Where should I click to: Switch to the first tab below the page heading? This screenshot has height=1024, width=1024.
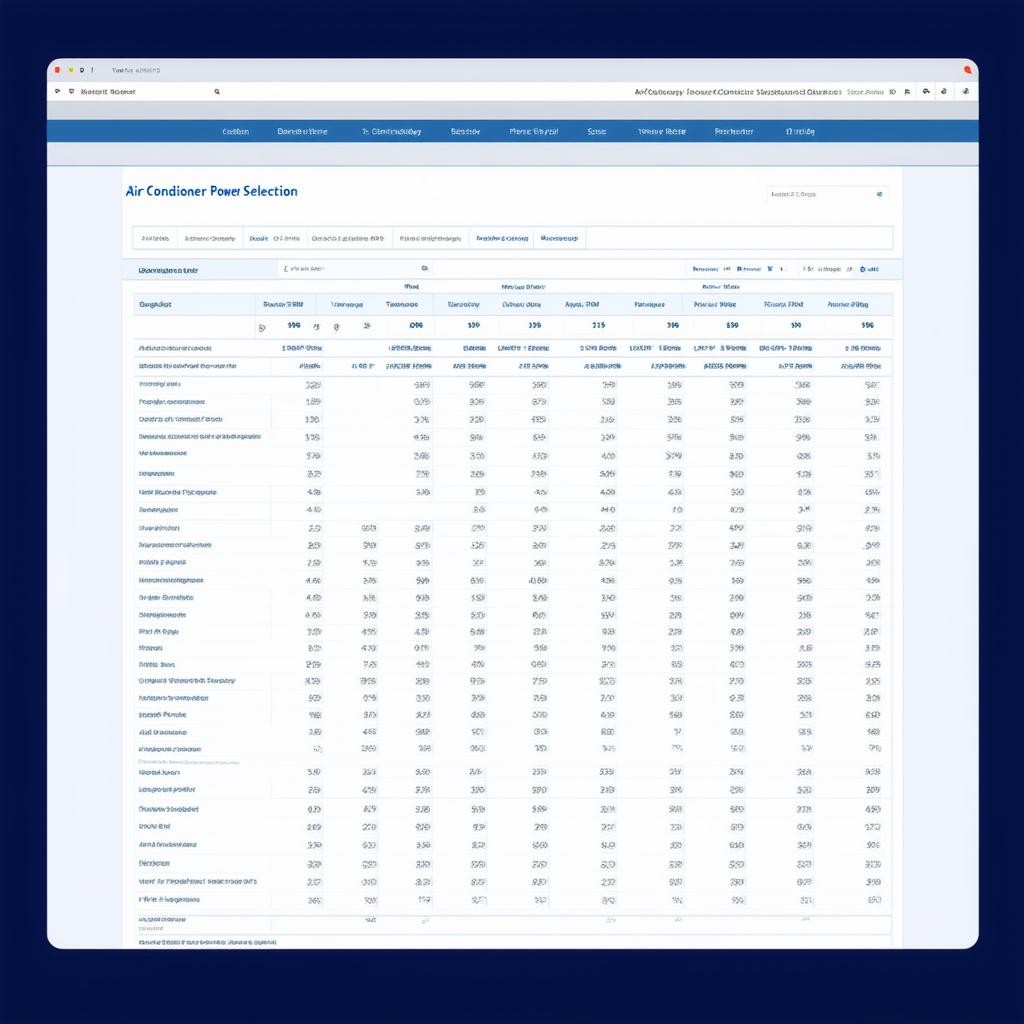(x=155, y=239)
